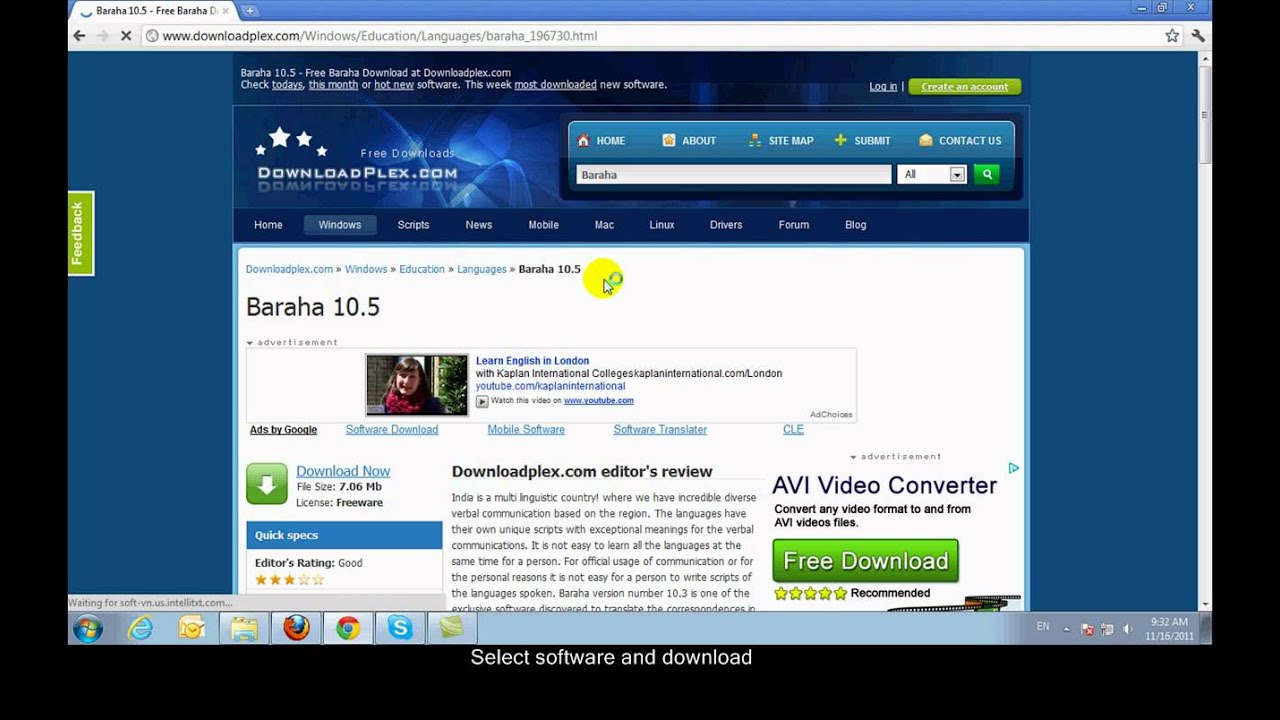This screenshot has width=1280, height=720.
Task: Click Learn English in London ad title
Action: 532,361
